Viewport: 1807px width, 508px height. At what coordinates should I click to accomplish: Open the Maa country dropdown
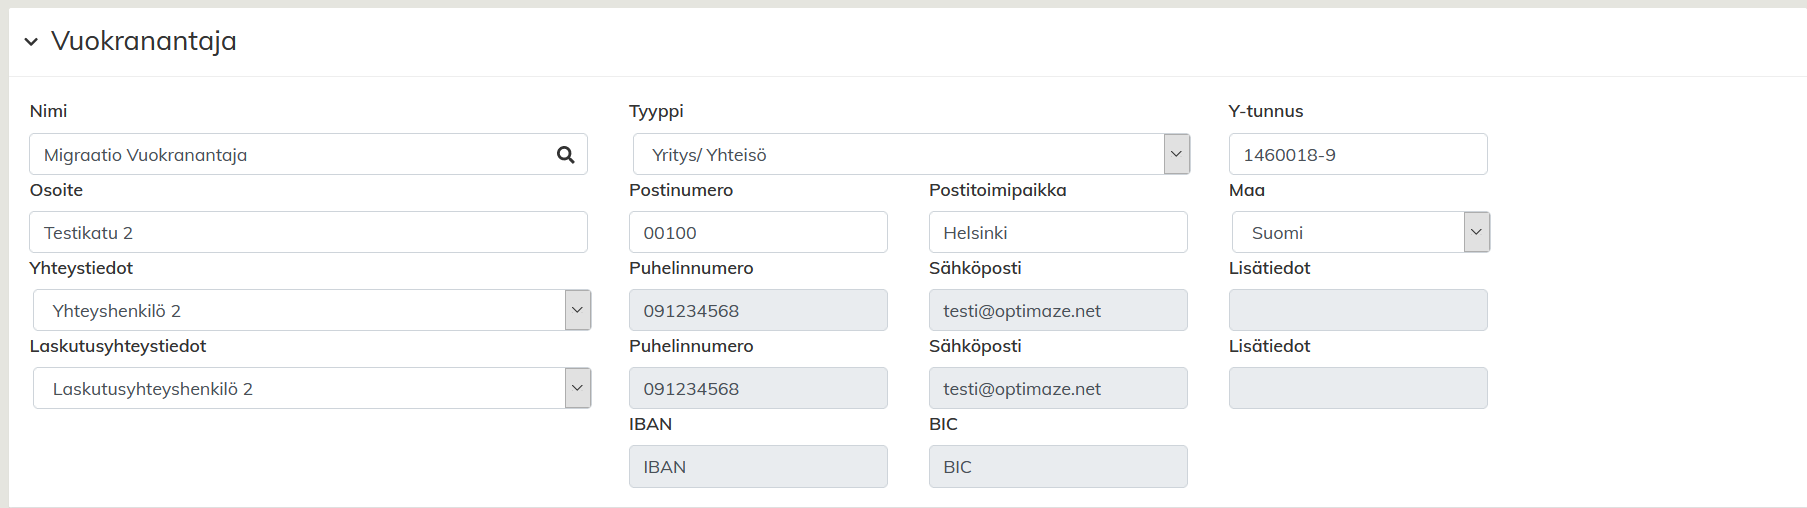tap(1476, 232)
